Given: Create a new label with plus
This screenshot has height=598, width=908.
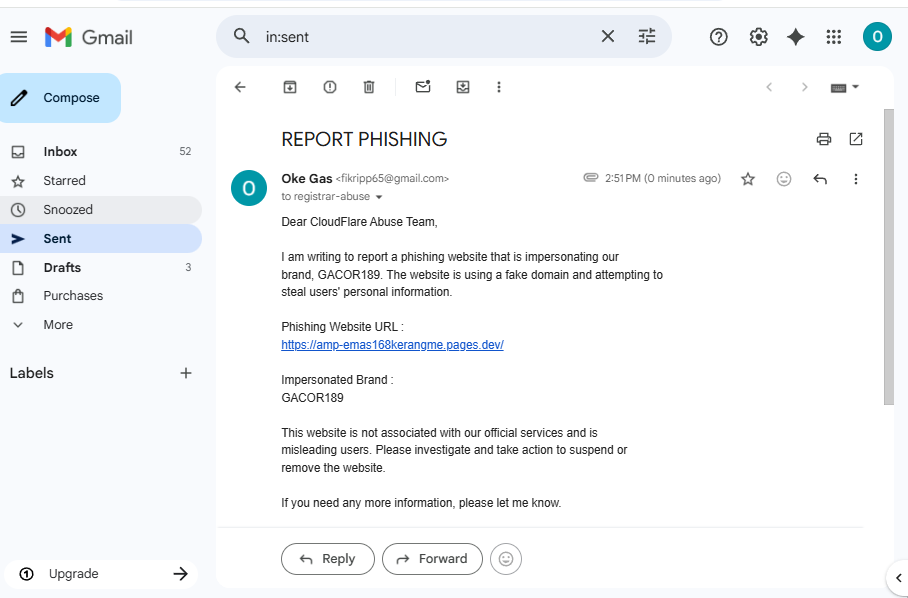Looking at the screenshot, I should coord(185,373).
